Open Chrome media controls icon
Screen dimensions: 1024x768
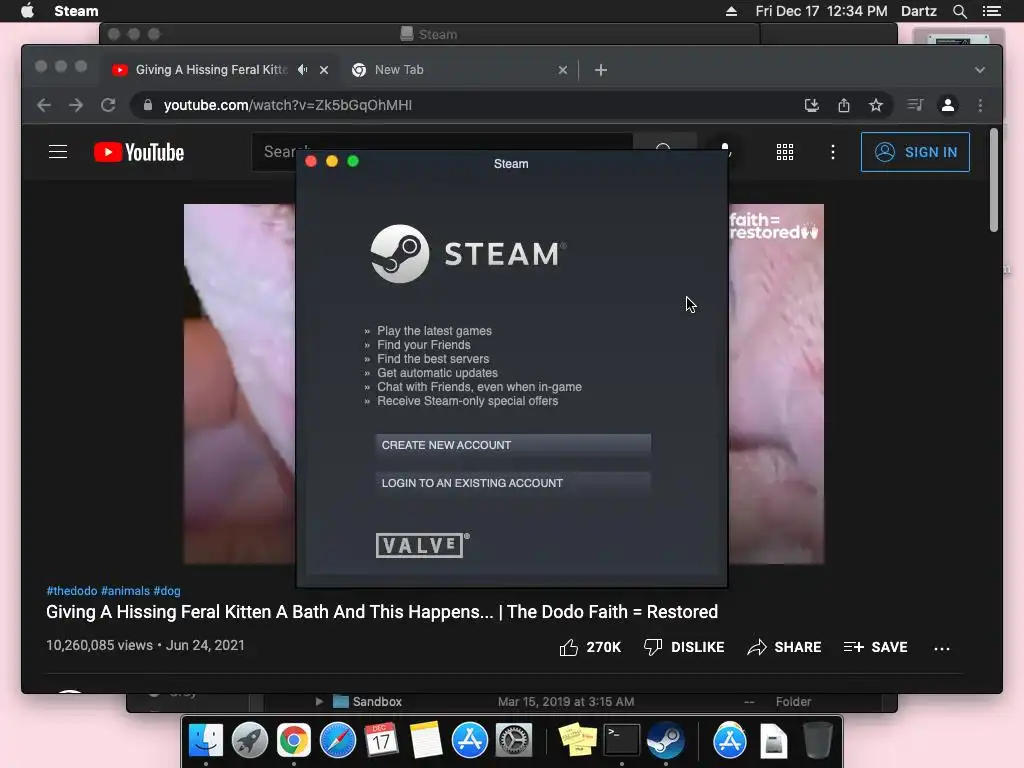point(915,105)
